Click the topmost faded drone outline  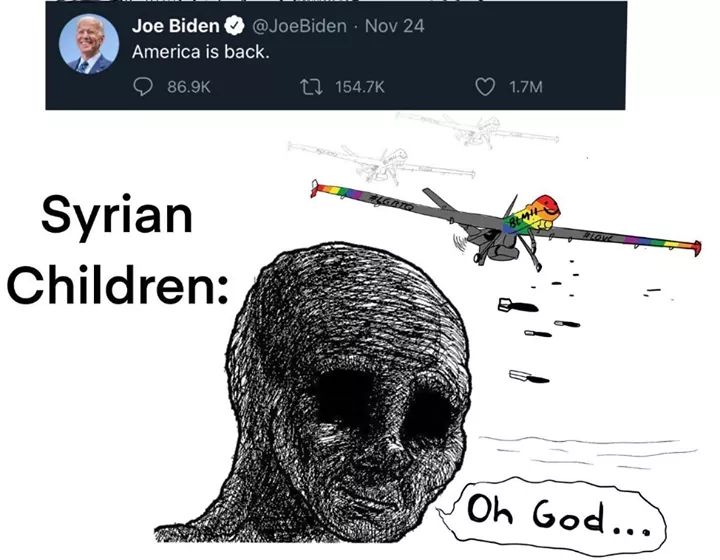478,129
